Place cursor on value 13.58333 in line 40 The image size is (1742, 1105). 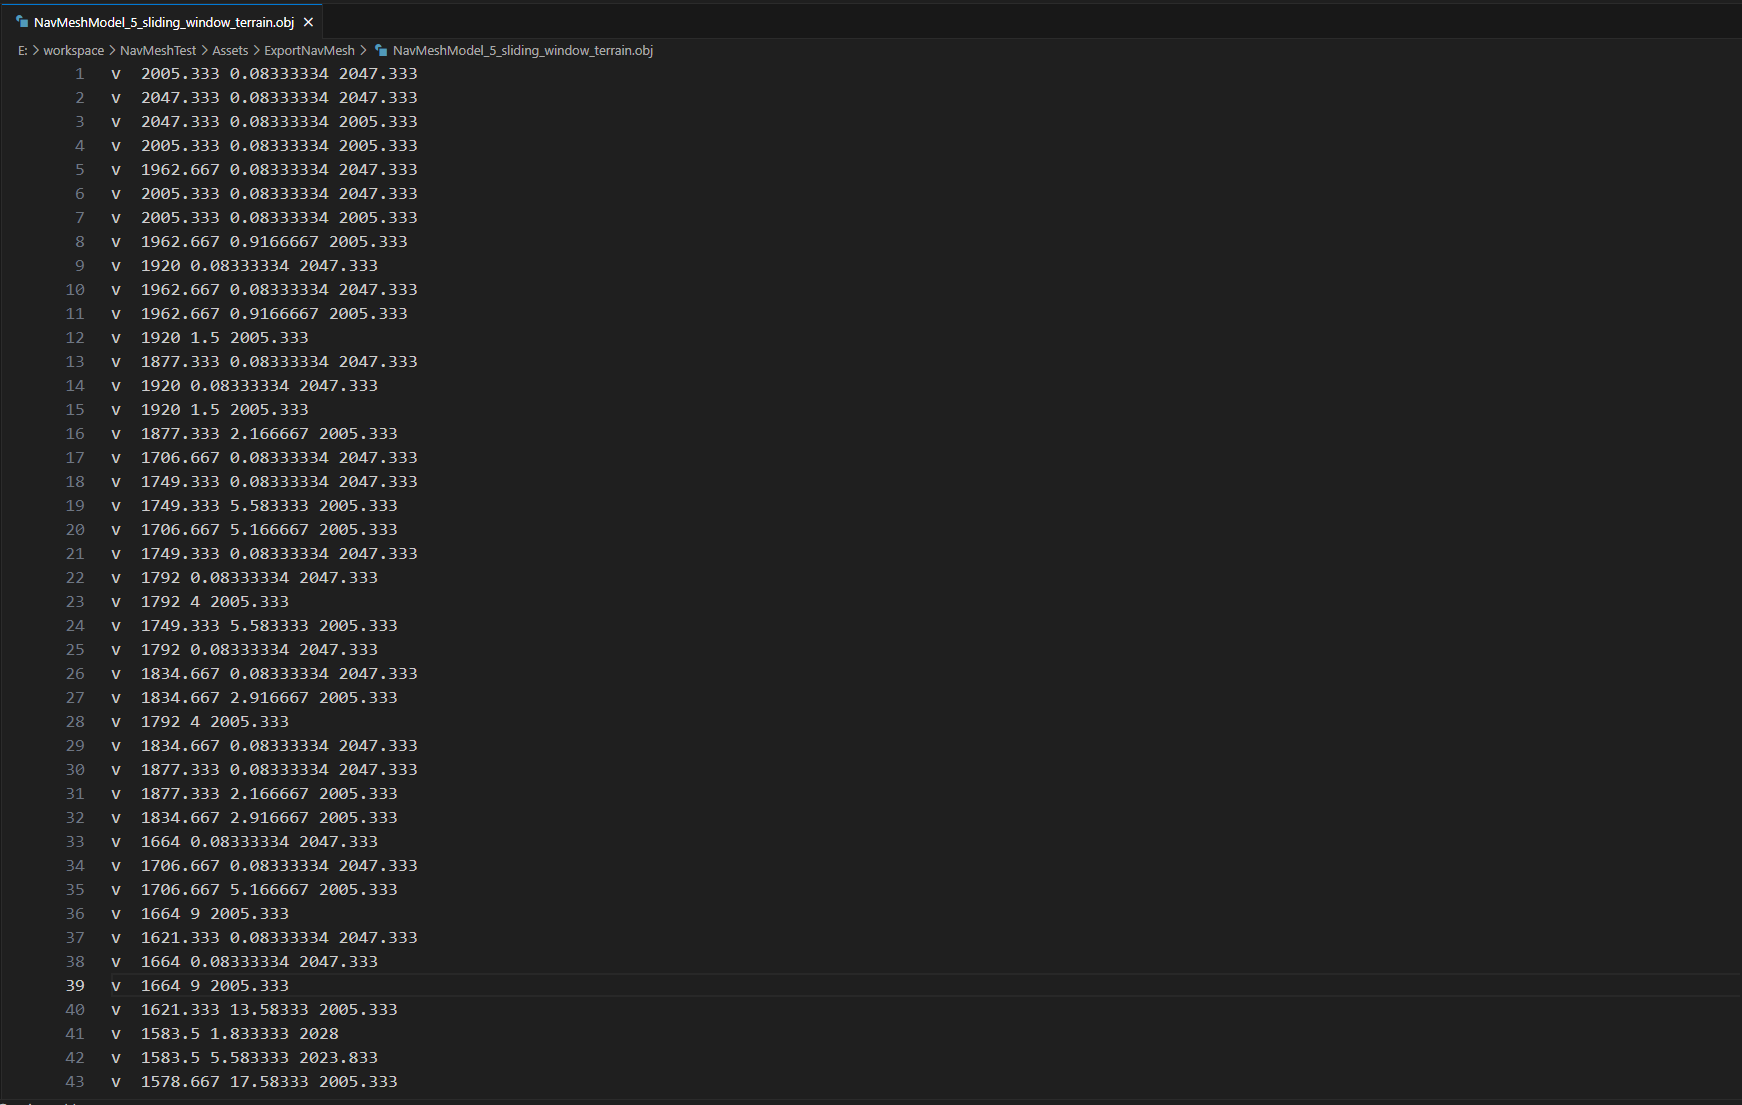point(269,1010)
